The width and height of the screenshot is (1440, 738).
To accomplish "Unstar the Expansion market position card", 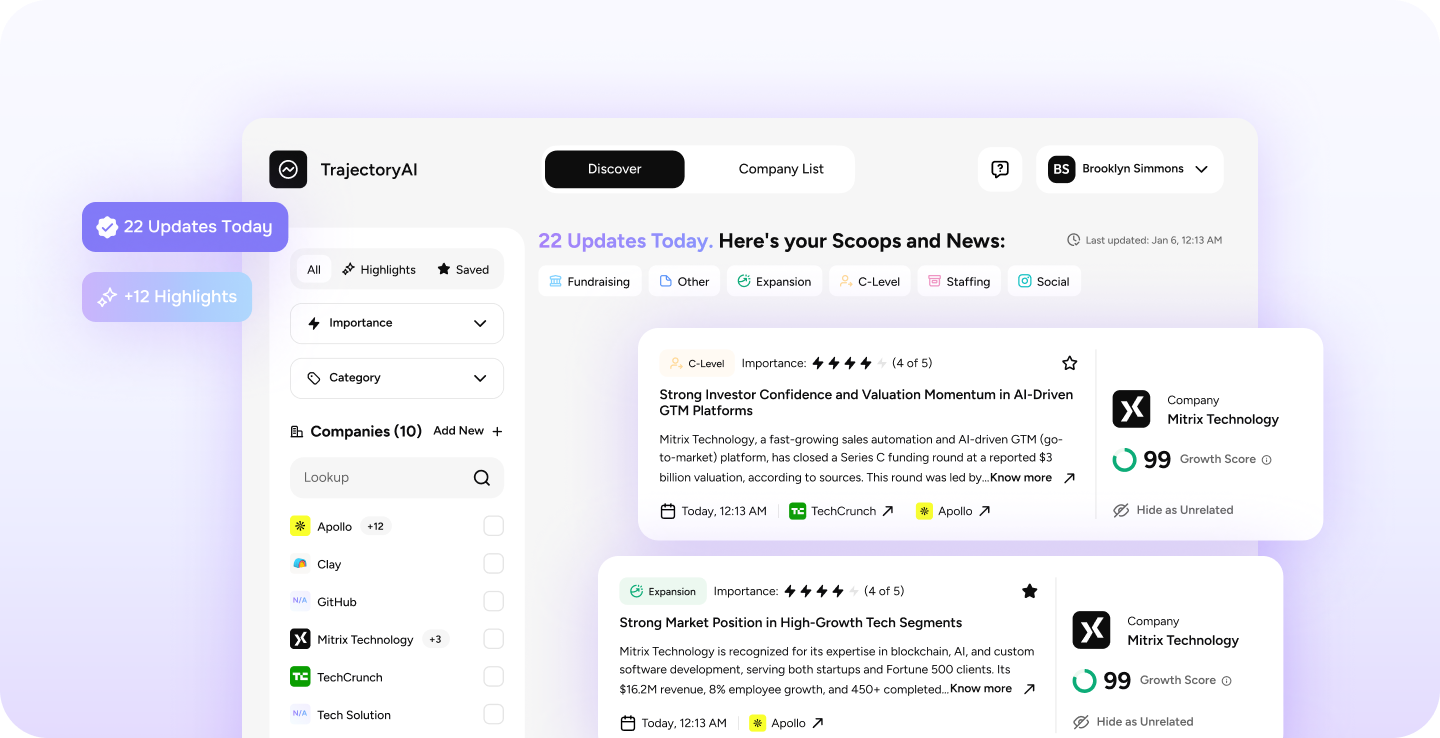I will [x=1029, y=591].
